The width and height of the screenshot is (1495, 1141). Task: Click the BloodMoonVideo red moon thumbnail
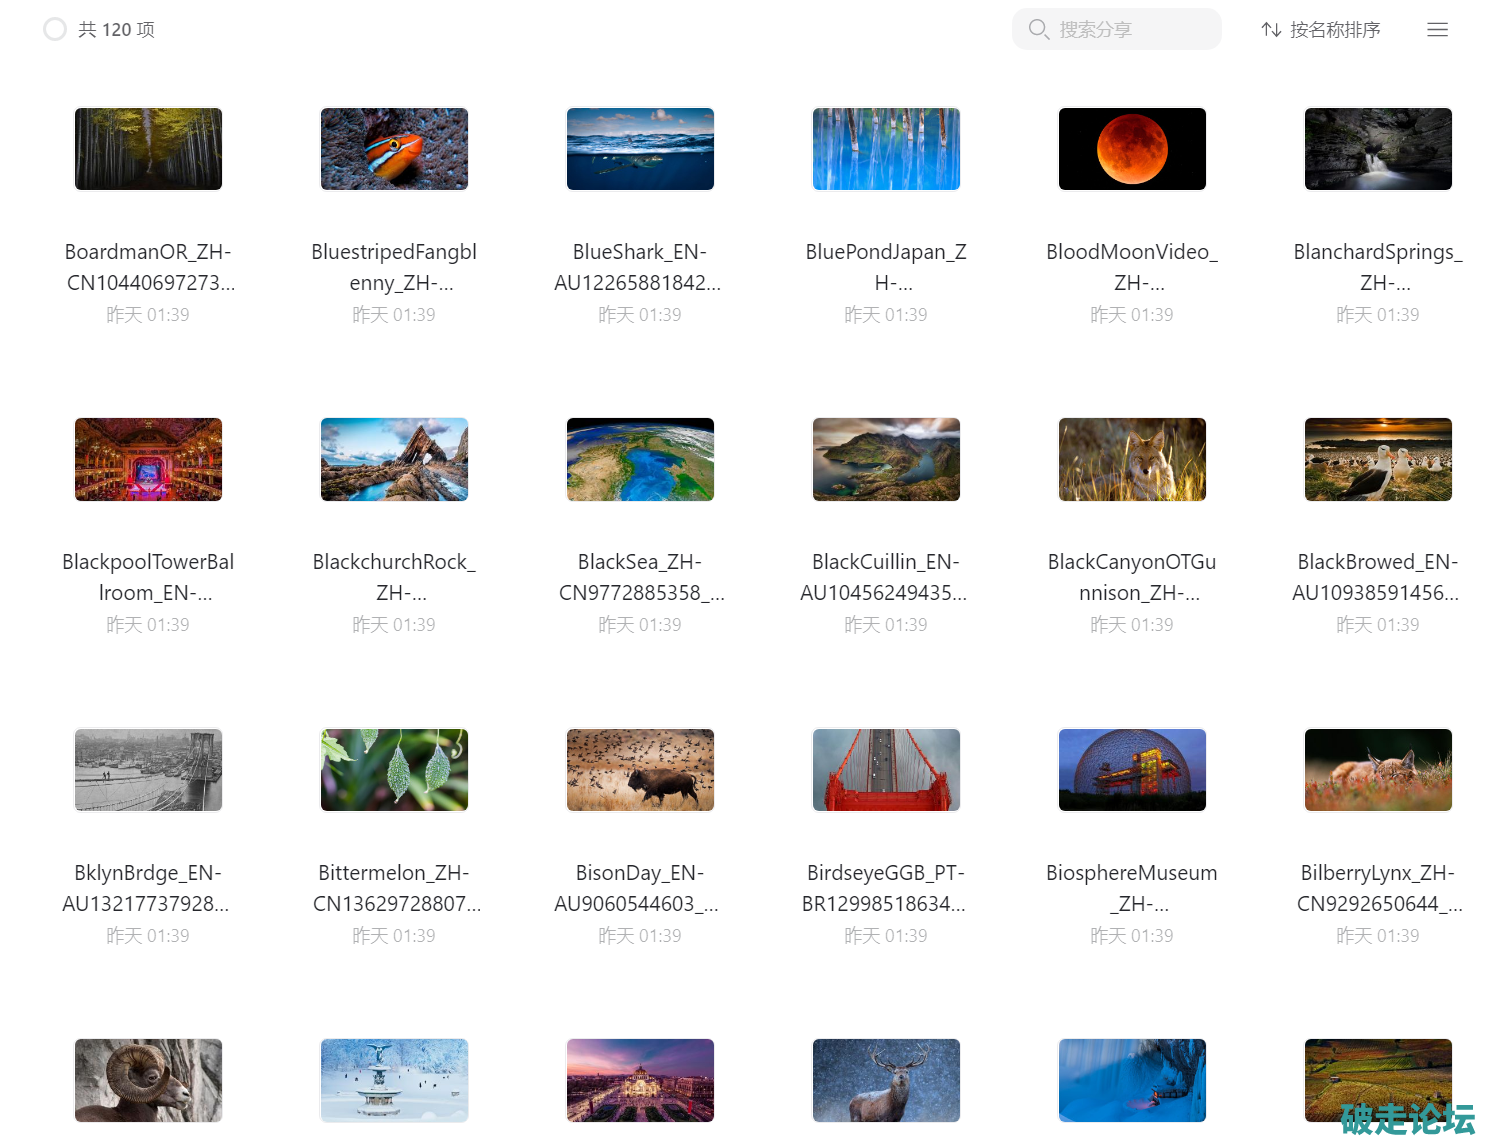coord(1132,149)
